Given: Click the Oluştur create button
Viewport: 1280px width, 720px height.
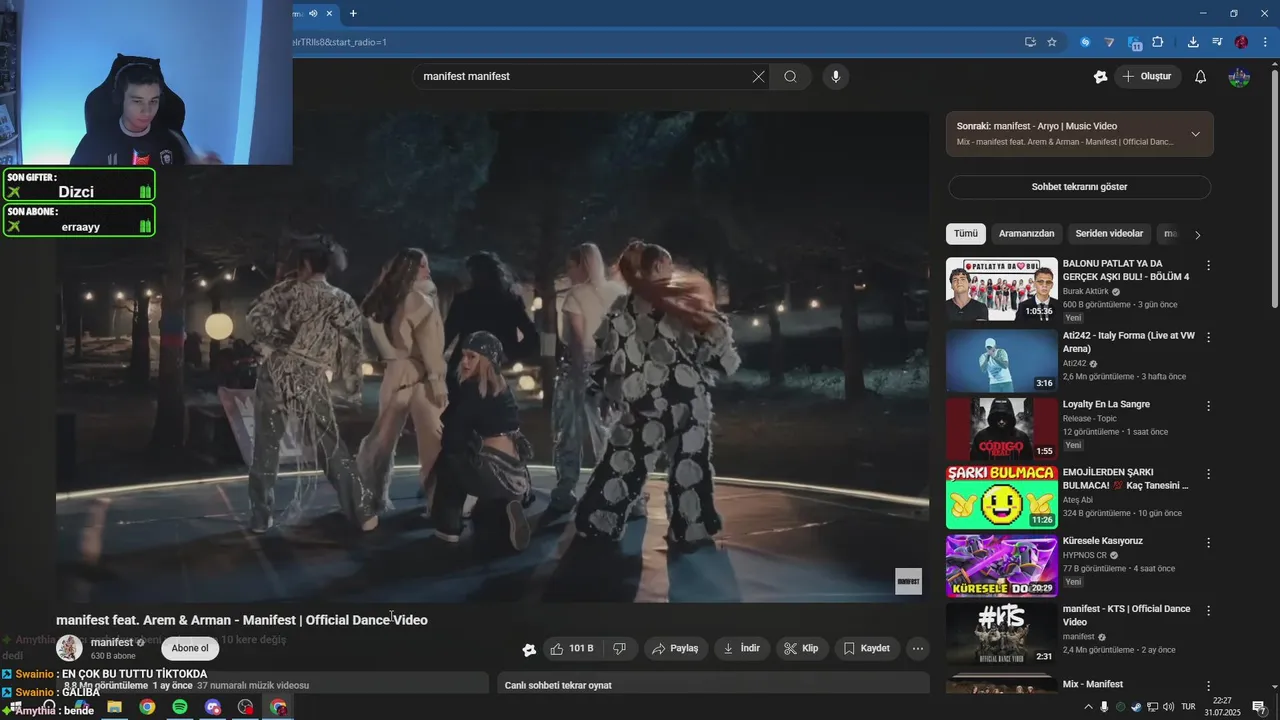Looking at the screenshot, I should tap(1147, 76).
